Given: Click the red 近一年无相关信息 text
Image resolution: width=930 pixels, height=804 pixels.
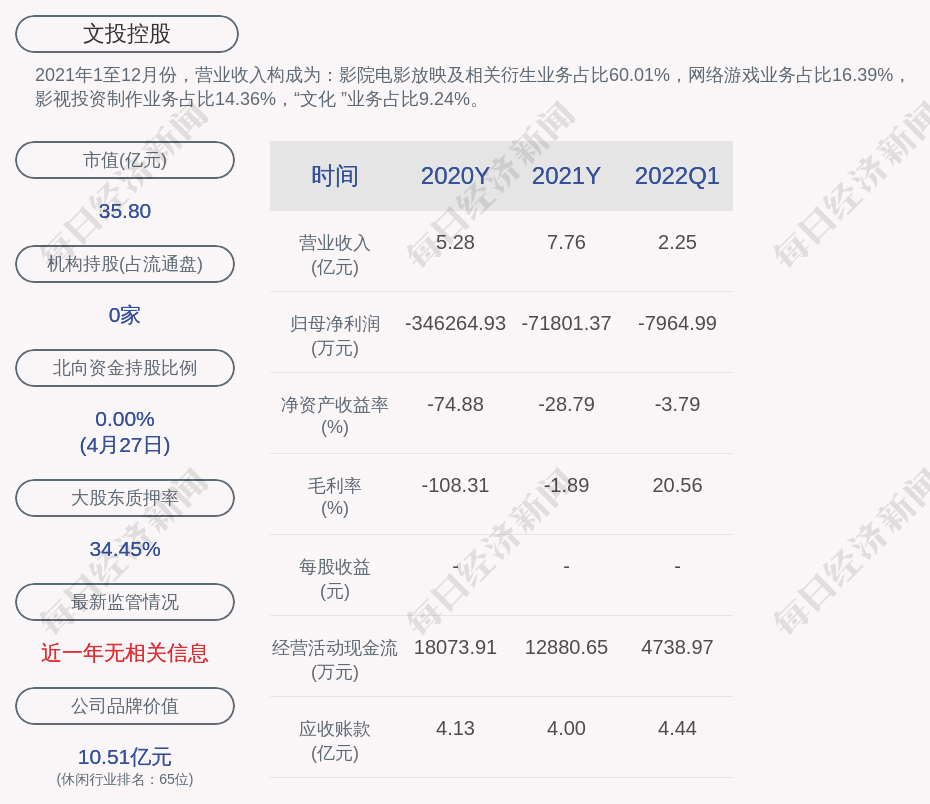Looking at the screenshot, I should pyautogui.click(x=125, y=653).
